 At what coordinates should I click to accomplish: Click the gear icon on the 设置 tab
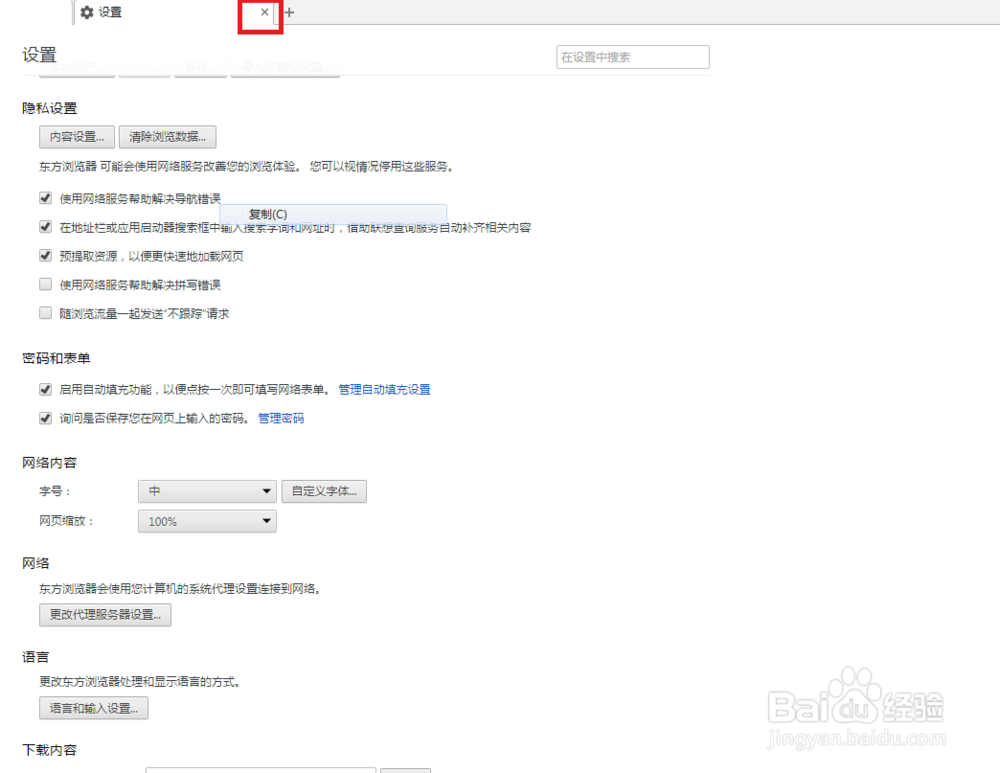[x=85, y=13]
